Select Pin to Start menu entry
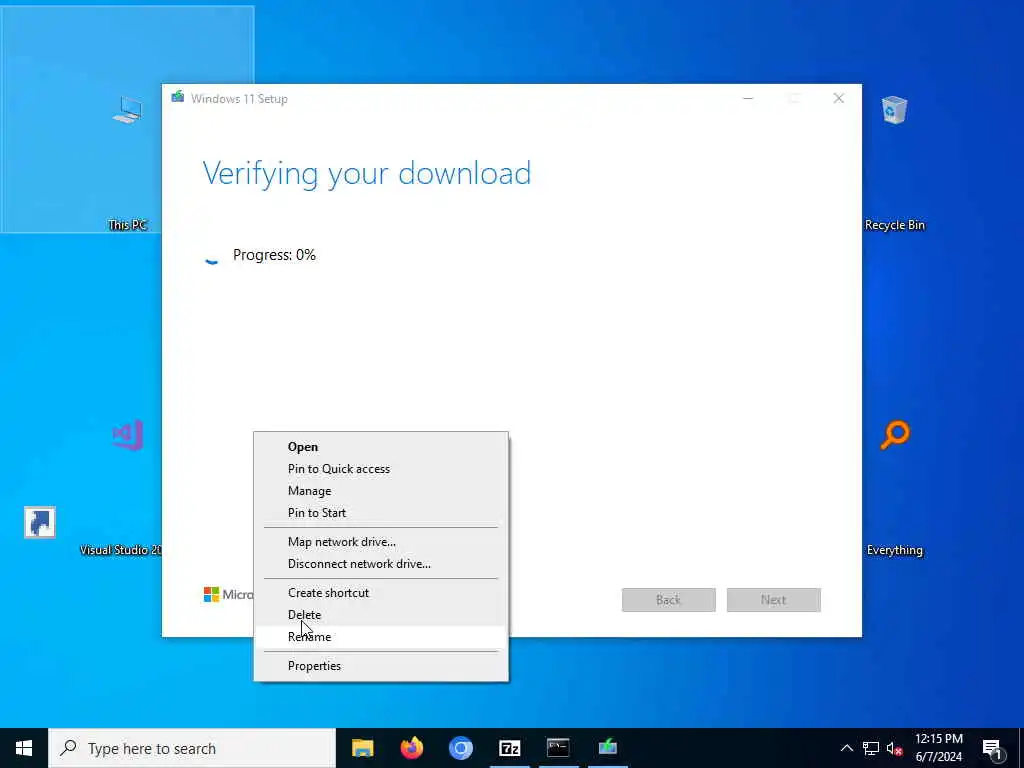 pos(381,513)
